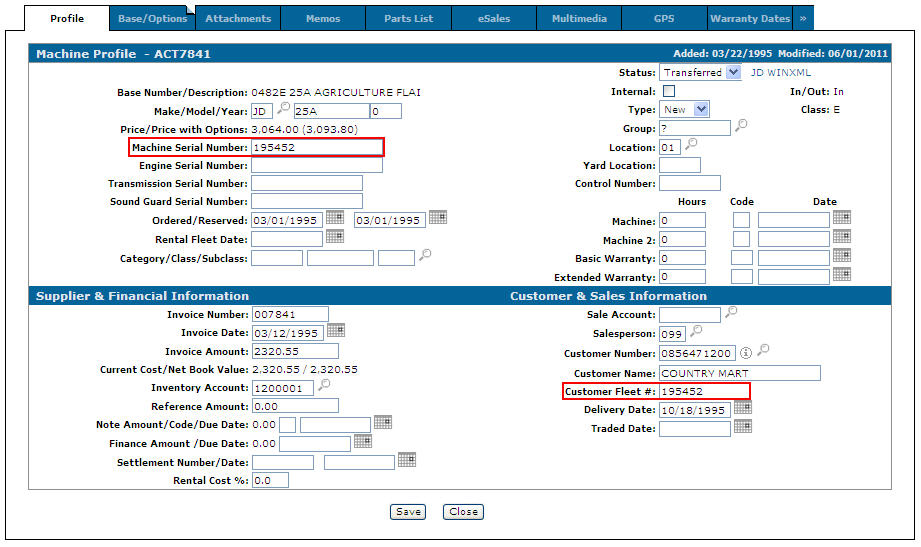Click the Invoice Amount field
Viewport: 921px width, 547px height.
pos(295,351)
